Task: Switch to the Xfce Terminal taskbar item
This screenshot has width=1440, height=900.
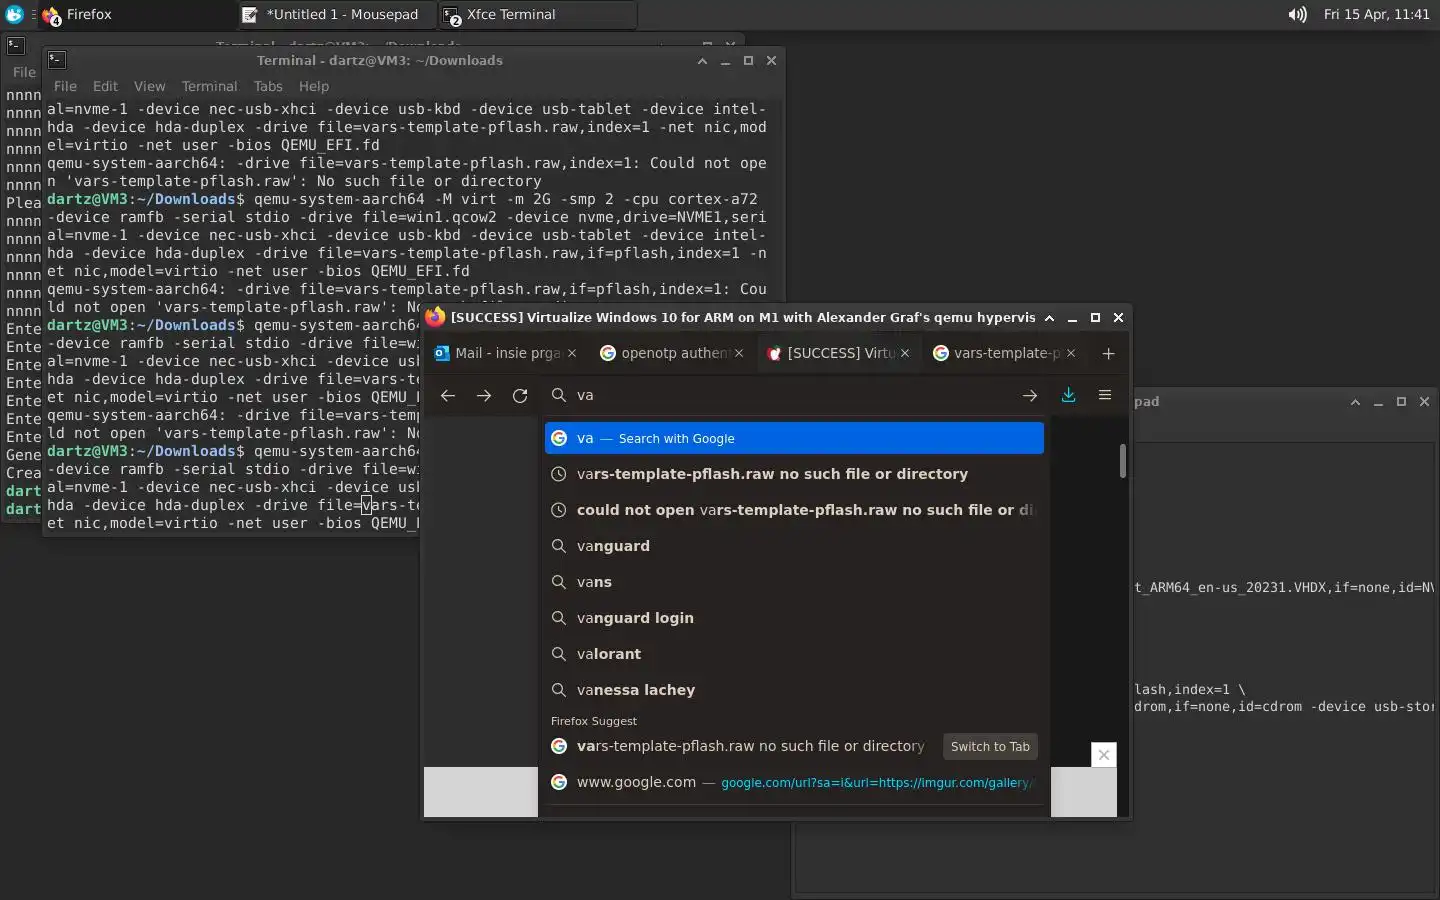Action: coord(537,14)
